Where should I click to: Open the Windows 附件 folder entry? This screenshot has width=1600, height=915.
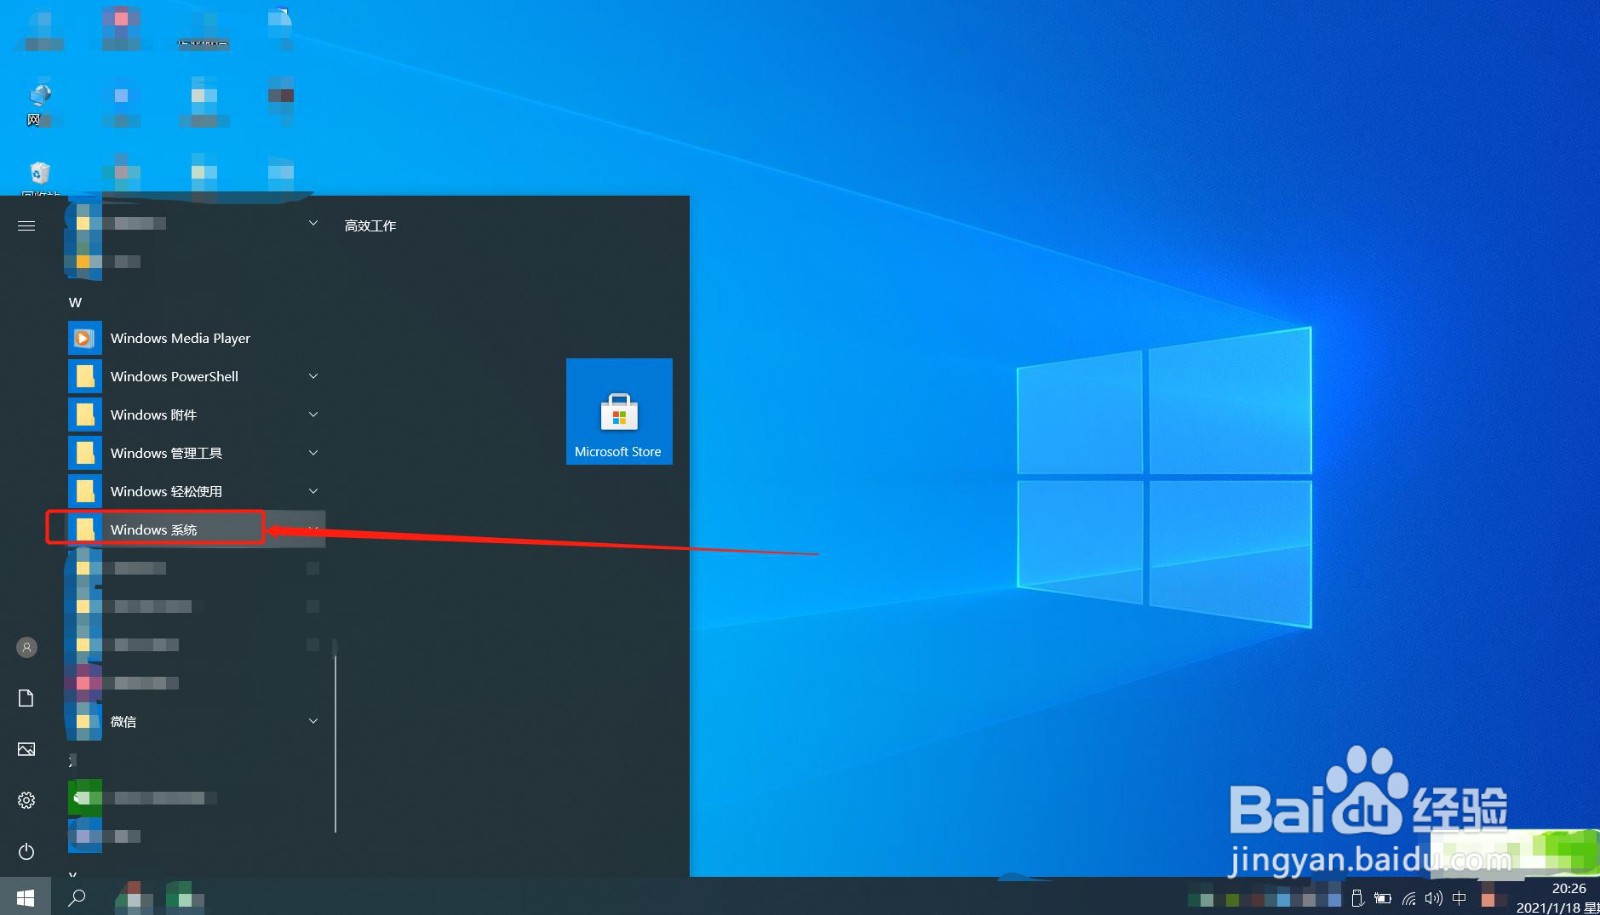(196, 414)
